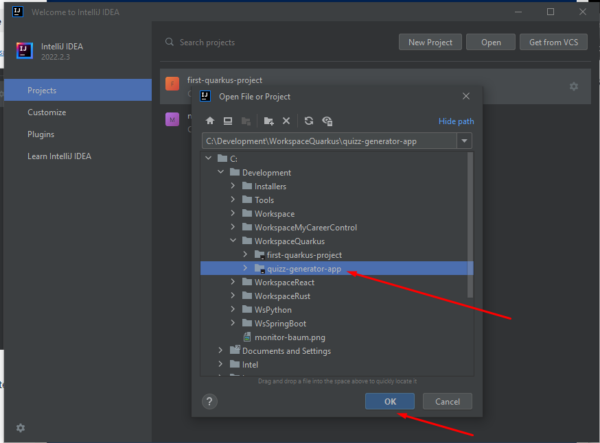Select the monitor-baum.png file
Viewport: 600px width, 443px height.
[x=290, y=337]
